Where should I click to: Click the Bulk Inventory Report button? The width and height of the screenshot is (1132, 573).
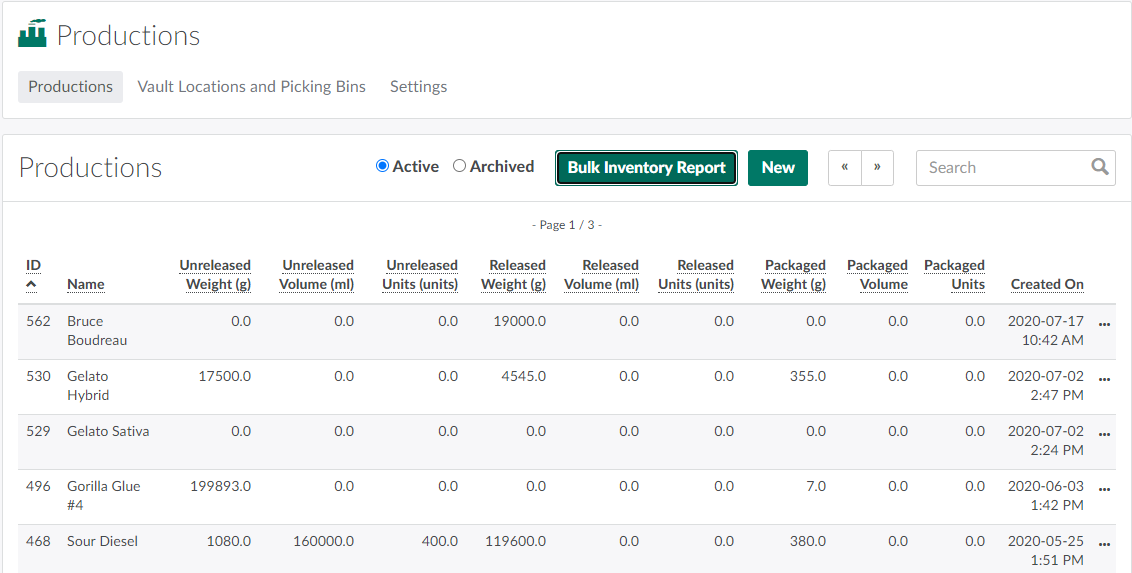646,168
